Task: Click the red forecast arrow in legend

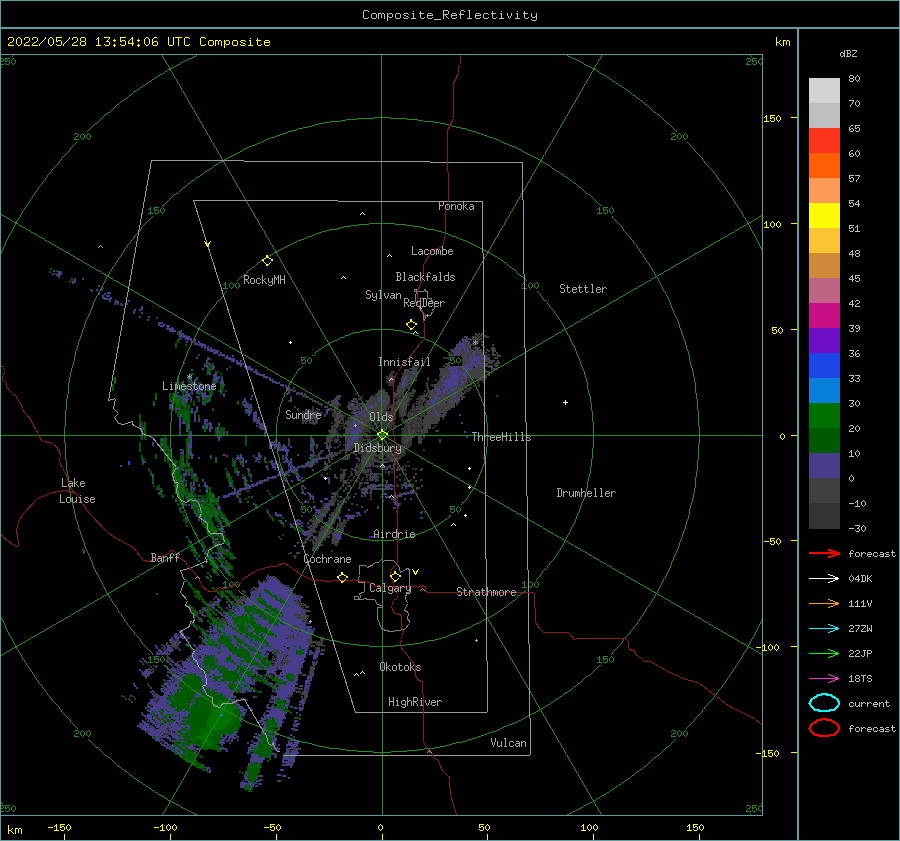Action: coord(824,553)
